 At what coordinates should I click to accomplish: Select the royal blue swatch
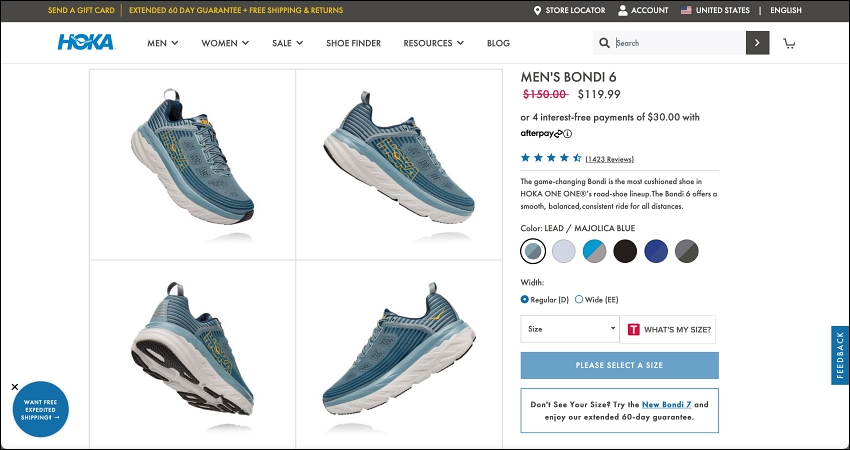pyautogui.click(x=656, y=251)
